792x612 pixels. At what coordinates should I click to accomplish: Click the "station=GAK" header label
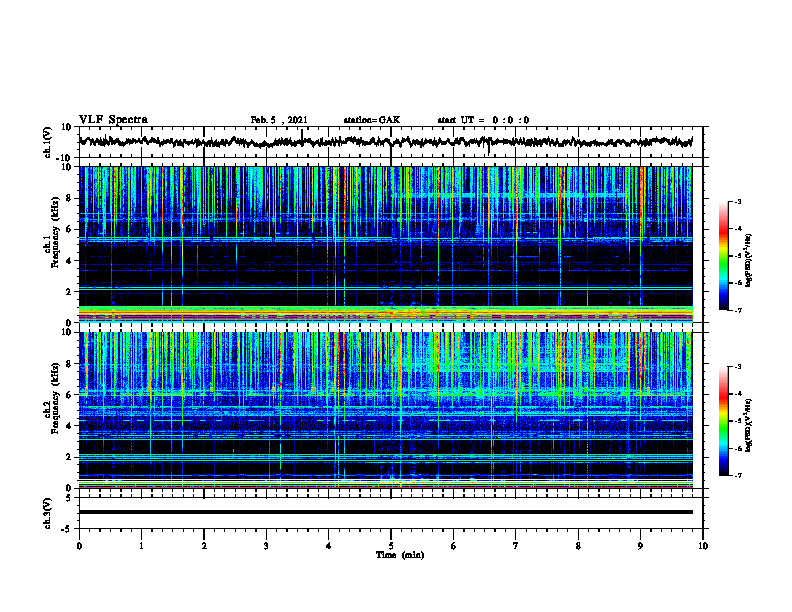tap(372, 120)
